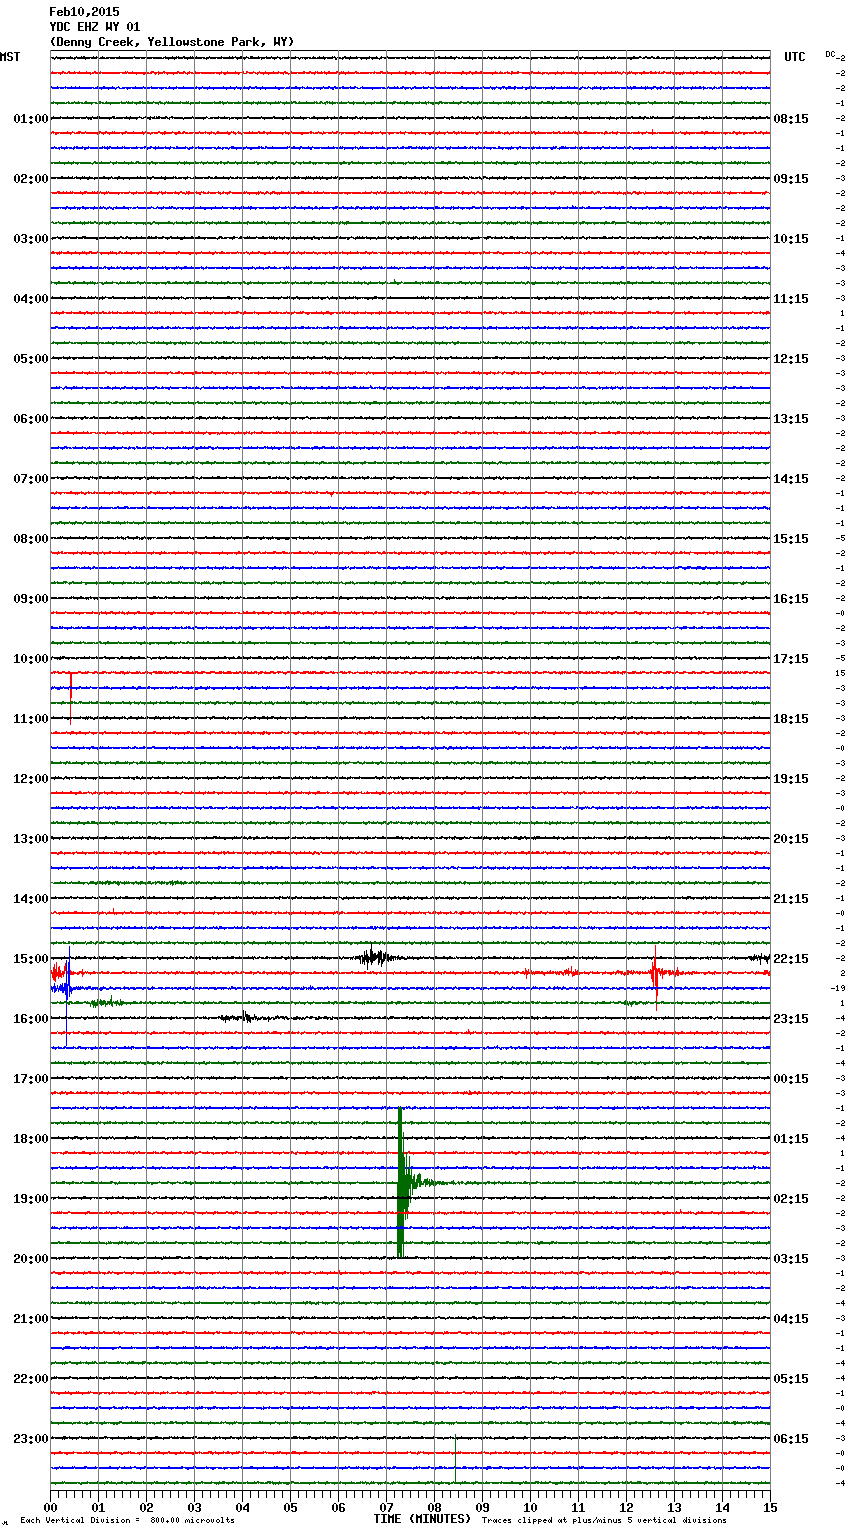Screen dimensions: 850x1534
Task: Select the 10:00 MST time label
Action: pyautogui.click(x=30, y=659)
